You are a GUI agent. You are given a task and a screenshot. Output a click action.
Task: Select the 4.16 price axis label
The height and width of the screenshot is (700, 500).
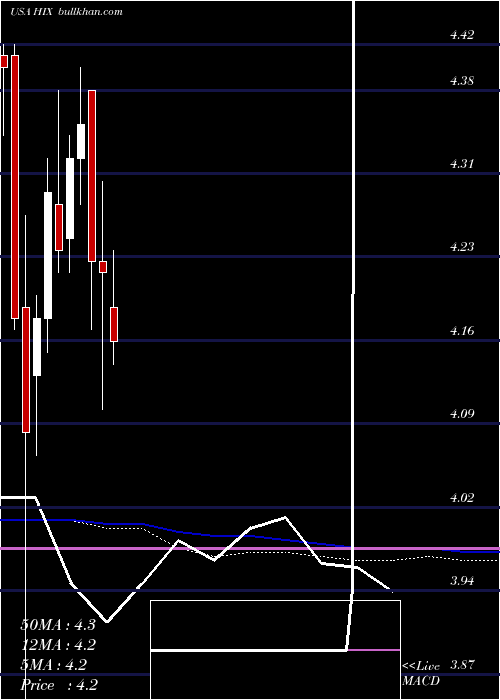pos(462,331)
